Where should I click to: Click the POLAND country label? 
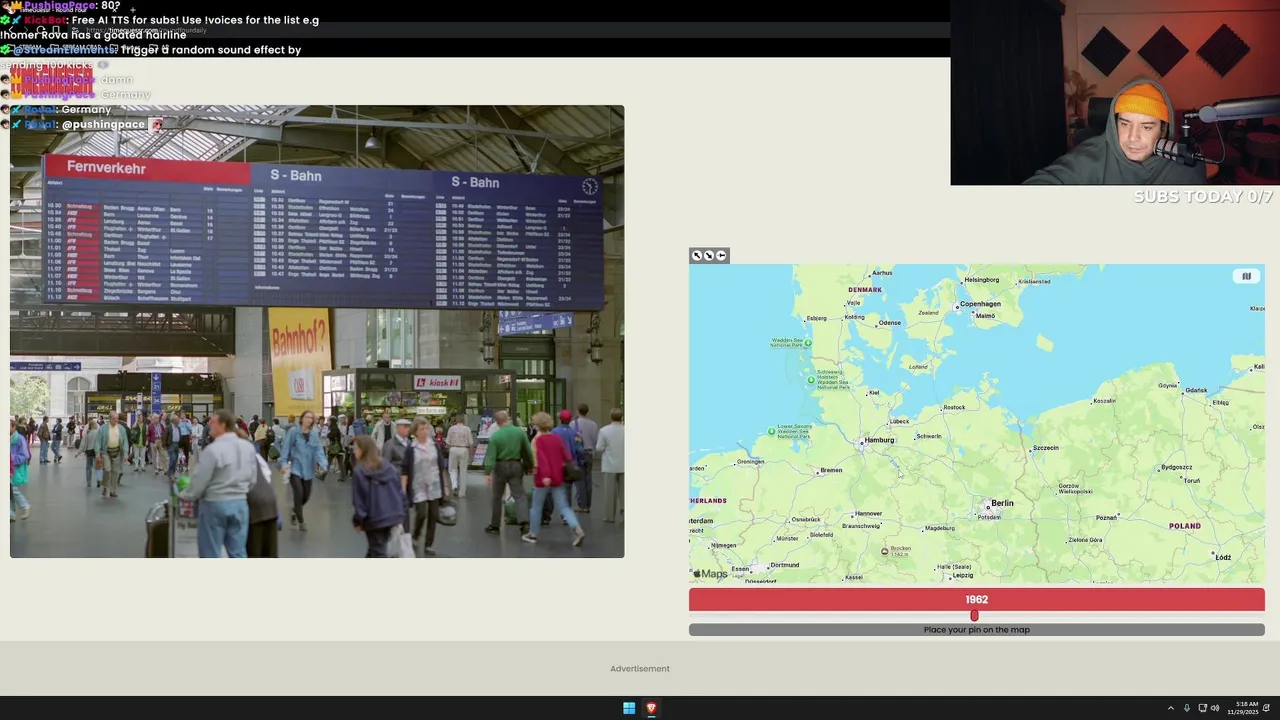coord(1185,526)
